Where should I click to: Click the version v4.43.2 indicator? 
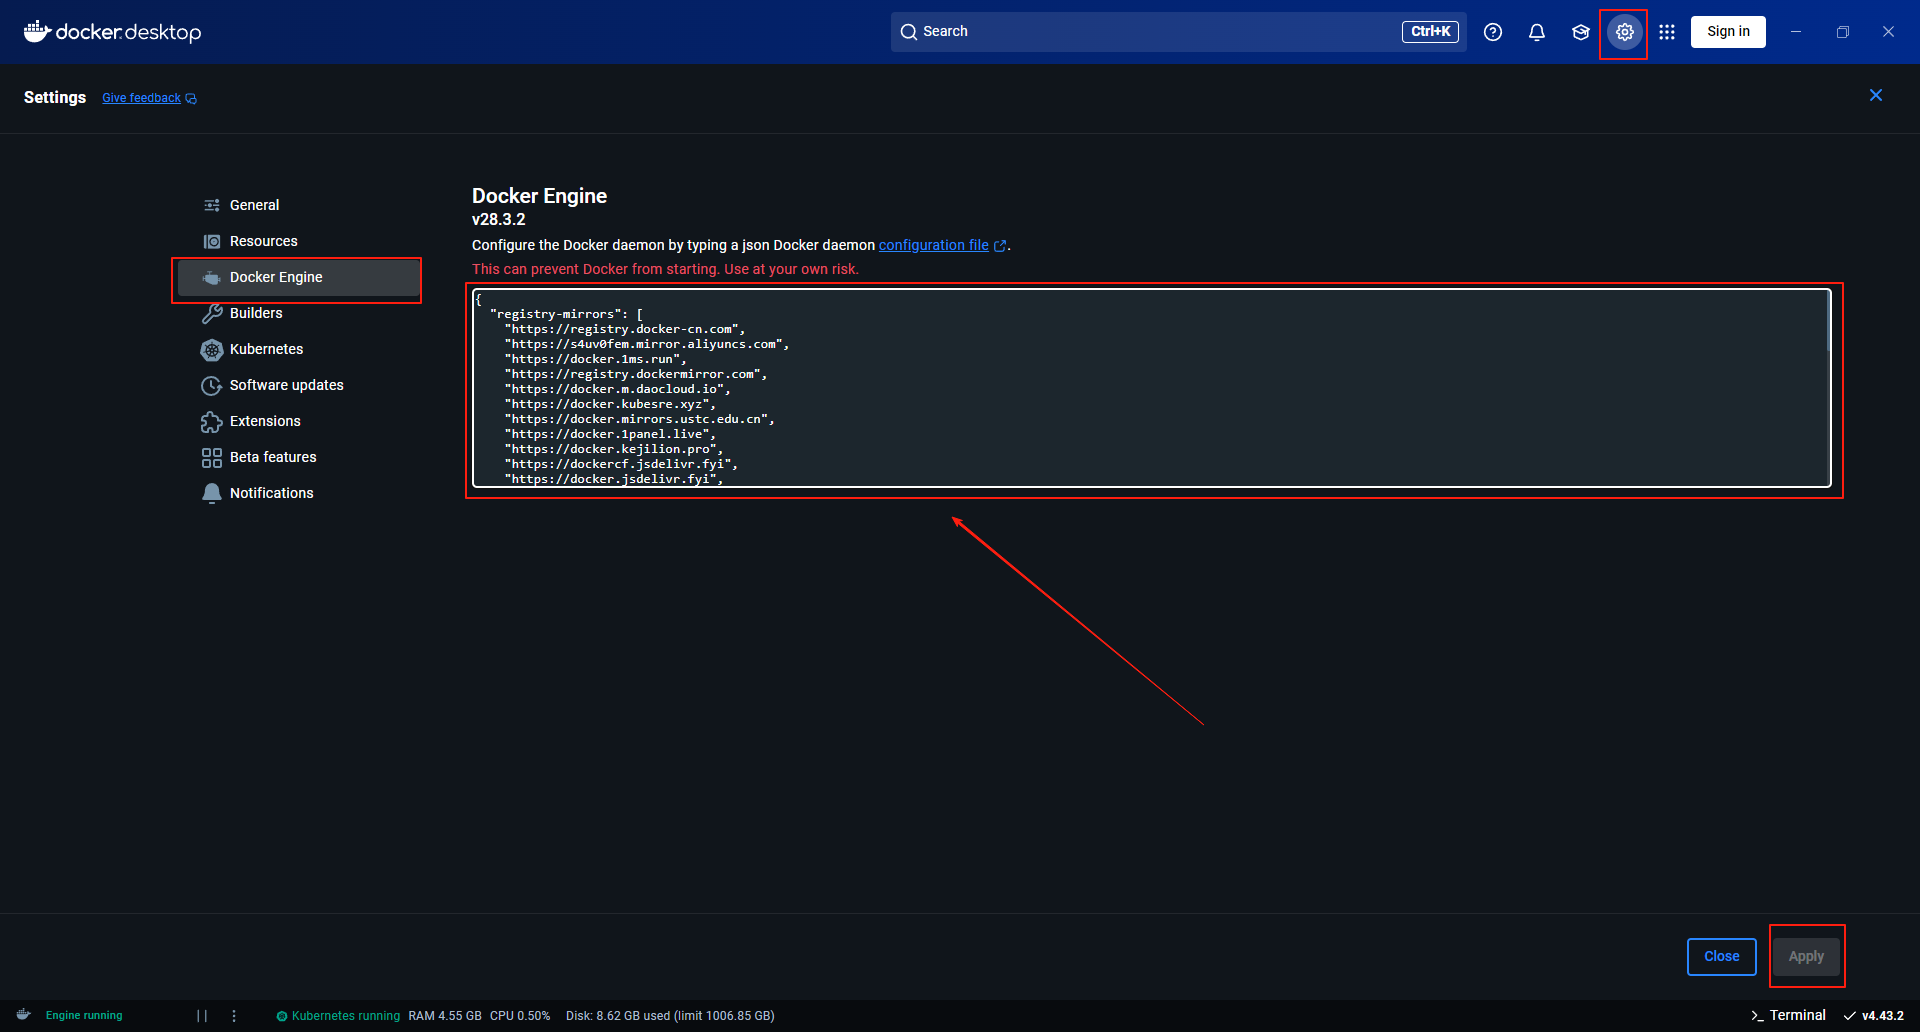(x=1873, y=1016)
